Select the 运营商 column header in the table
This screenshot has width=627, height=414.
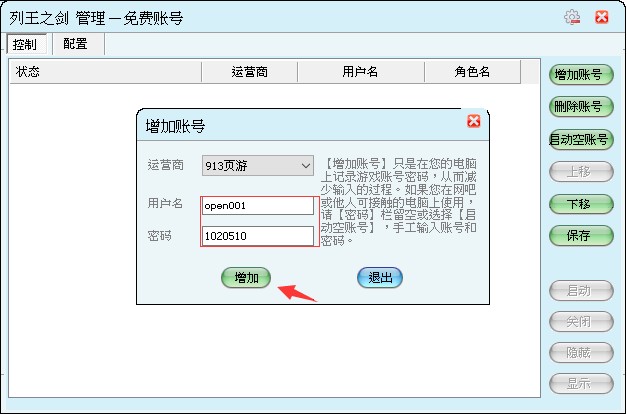click(x=249, y=72)
